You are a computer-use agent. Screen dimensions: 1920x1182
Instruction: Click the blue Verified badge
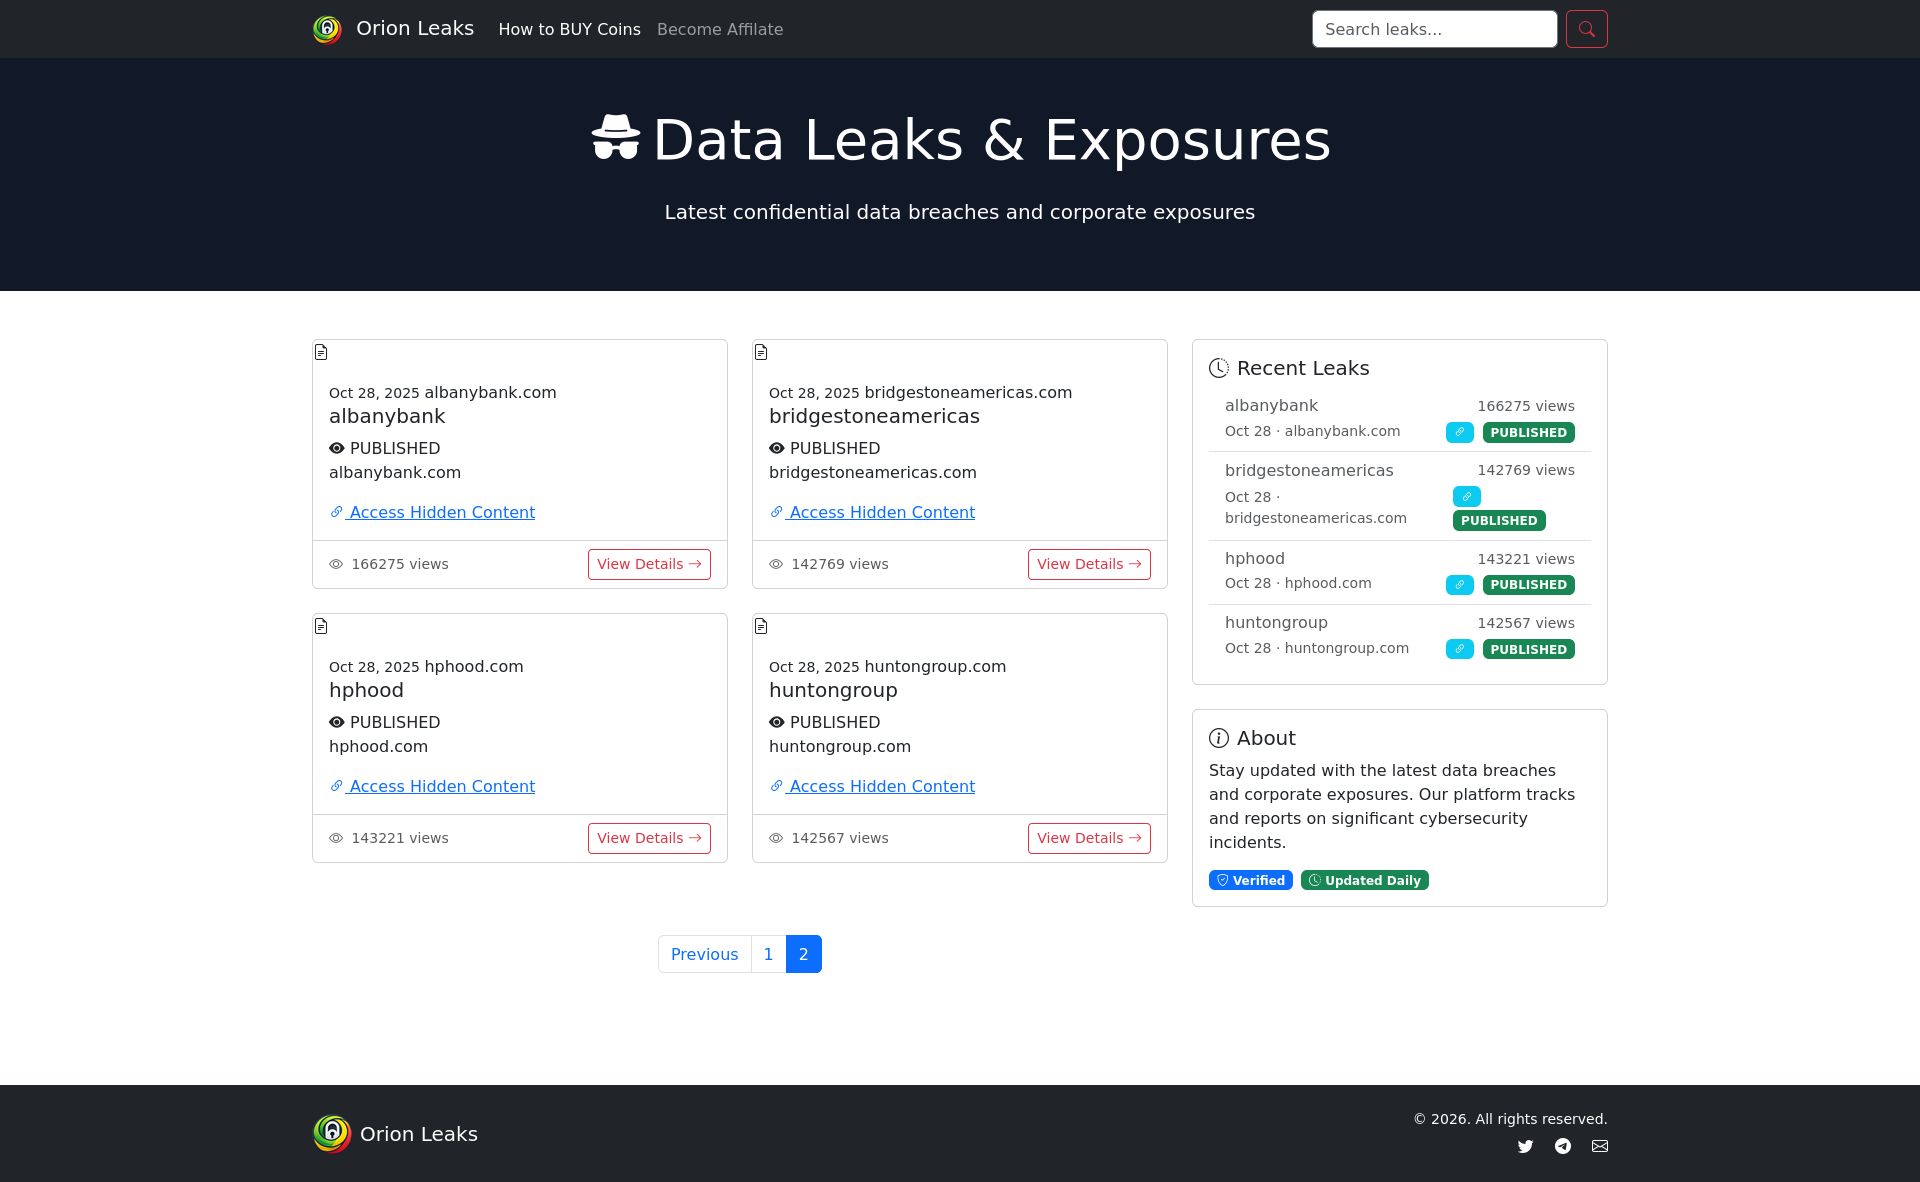pyautogui.click(x=1250, y=880)
